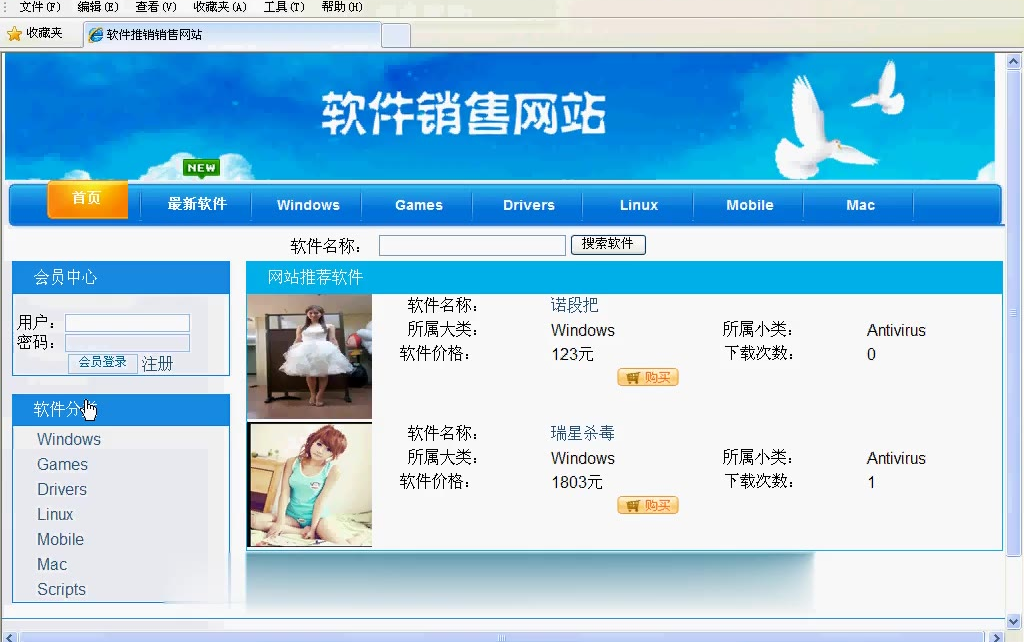The image size is (1024, 642).
Task: Open Drivers in top navigation bar
Action: [x=529, y=205]
